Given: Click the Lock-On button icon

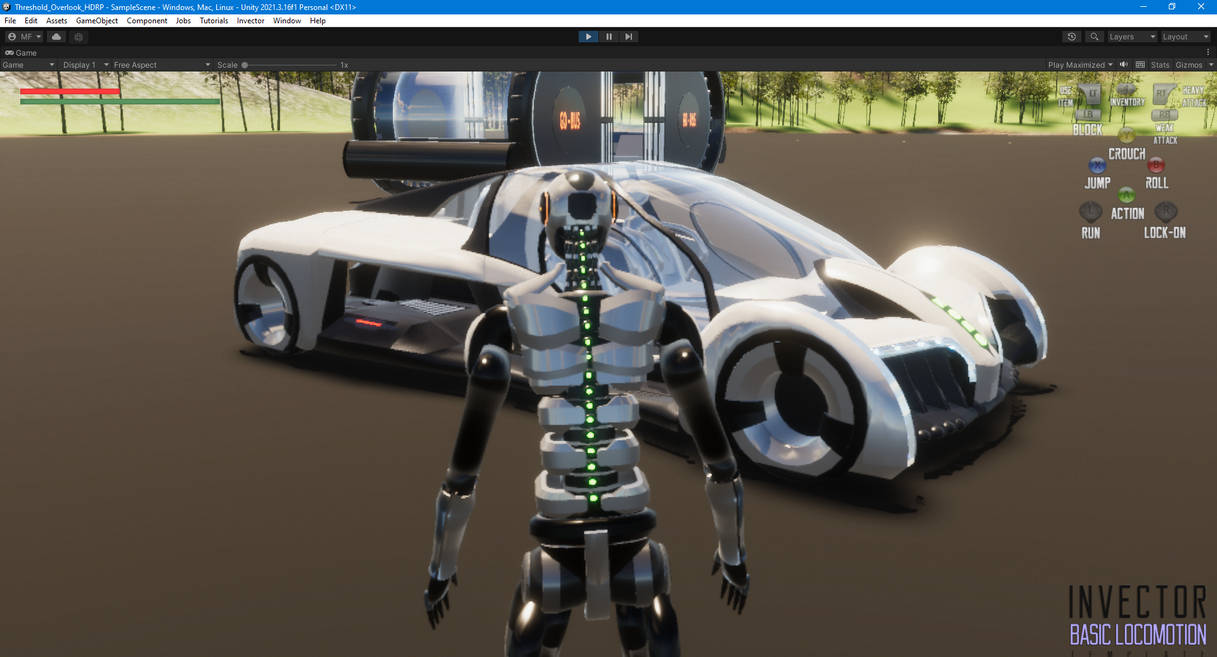Looking at the screenshot, I should tap(1165, 211).
